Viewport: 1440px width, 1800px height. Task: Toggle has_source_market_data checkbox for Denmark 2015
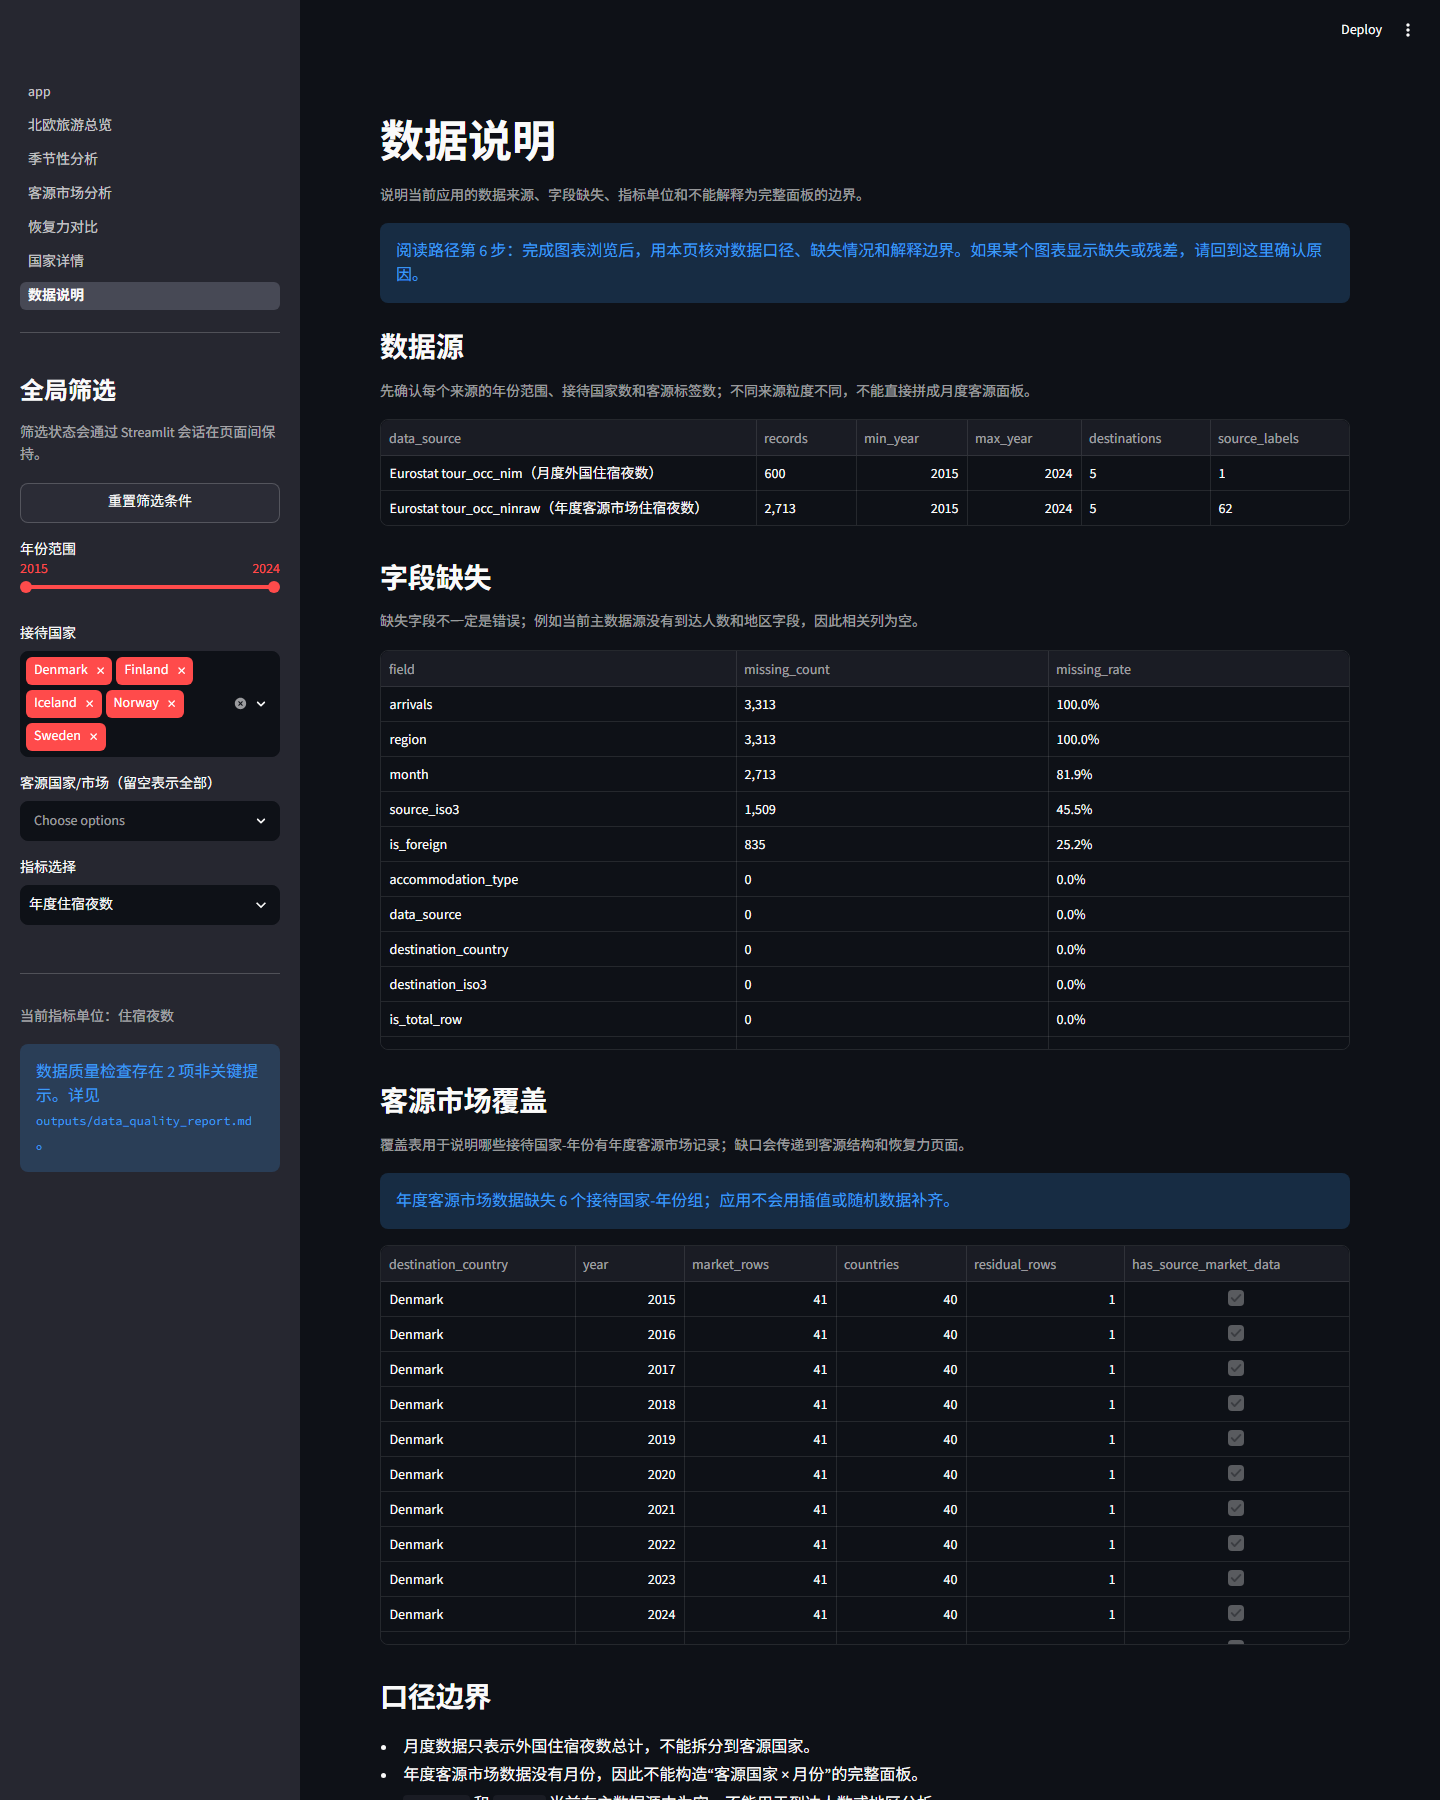click(x=1236, y=1298)
